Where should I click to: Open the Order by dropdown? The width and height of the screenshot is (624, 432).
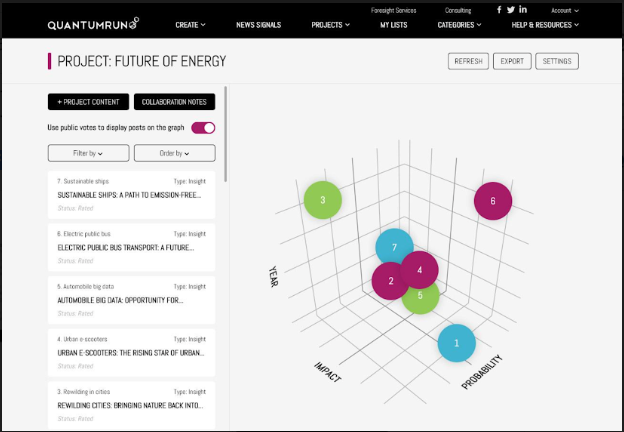pyautogui.click(x=174, y=153)
